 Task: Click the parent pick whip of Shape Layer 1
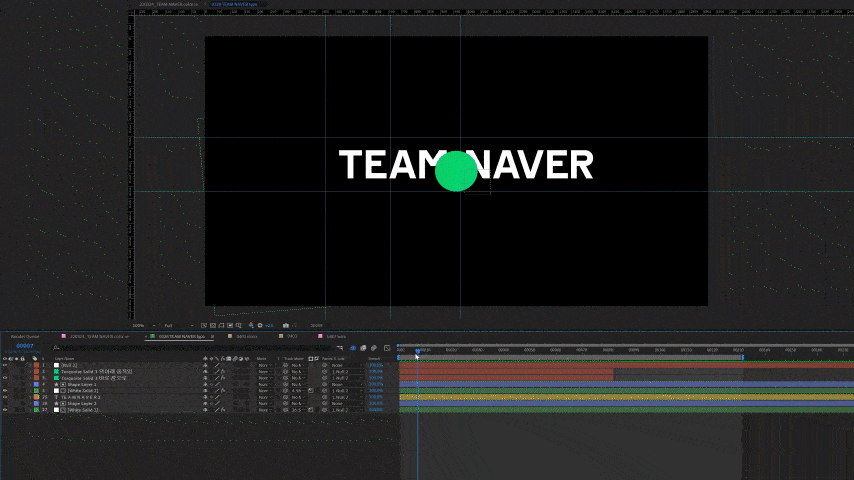[325, 384]
